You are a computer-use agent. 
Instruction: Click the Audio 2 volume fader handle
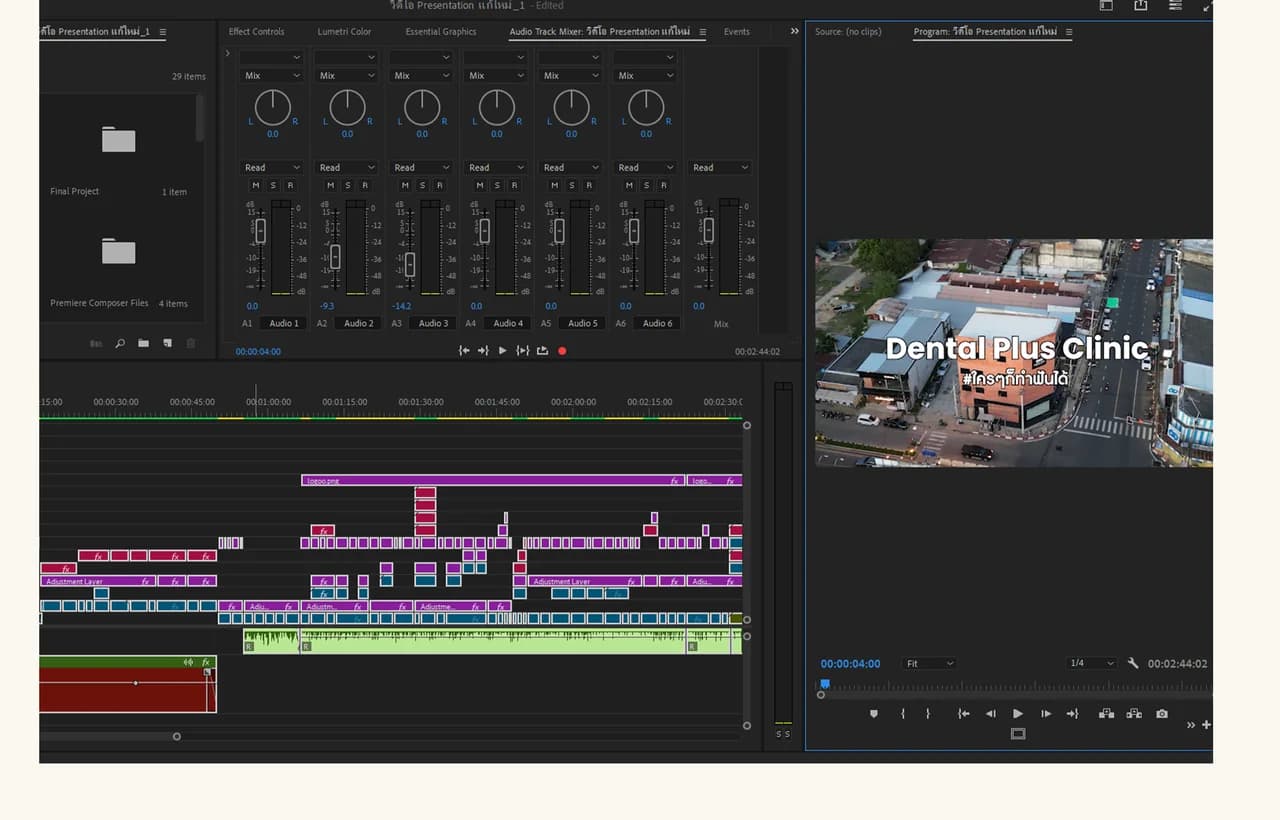[x=335, y=256]
